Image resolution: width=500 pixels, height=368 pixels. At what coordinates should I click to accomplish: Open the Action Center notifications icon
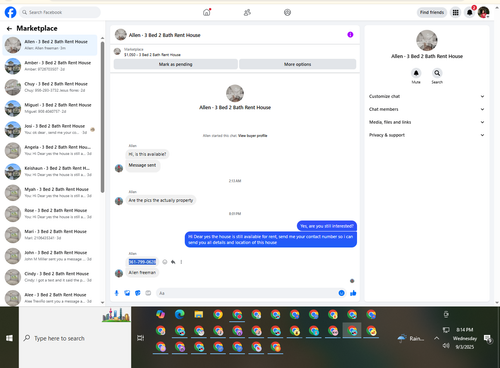tap(488, 339)
